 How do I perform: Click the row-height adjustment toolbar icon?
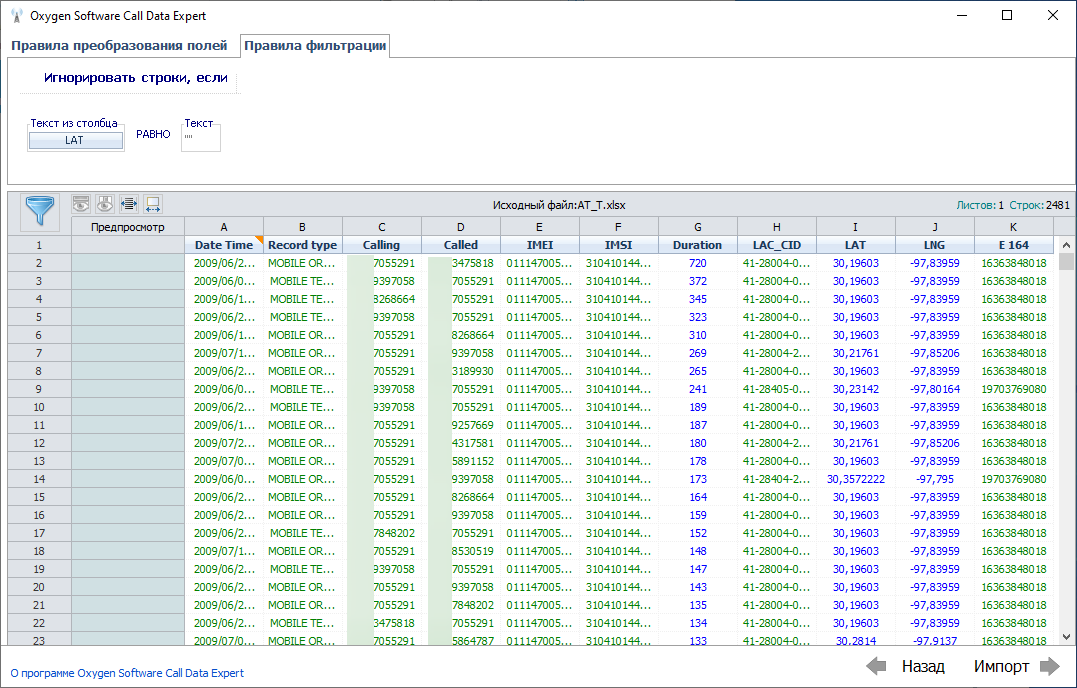pyautogui.click(x=129, y=204)
